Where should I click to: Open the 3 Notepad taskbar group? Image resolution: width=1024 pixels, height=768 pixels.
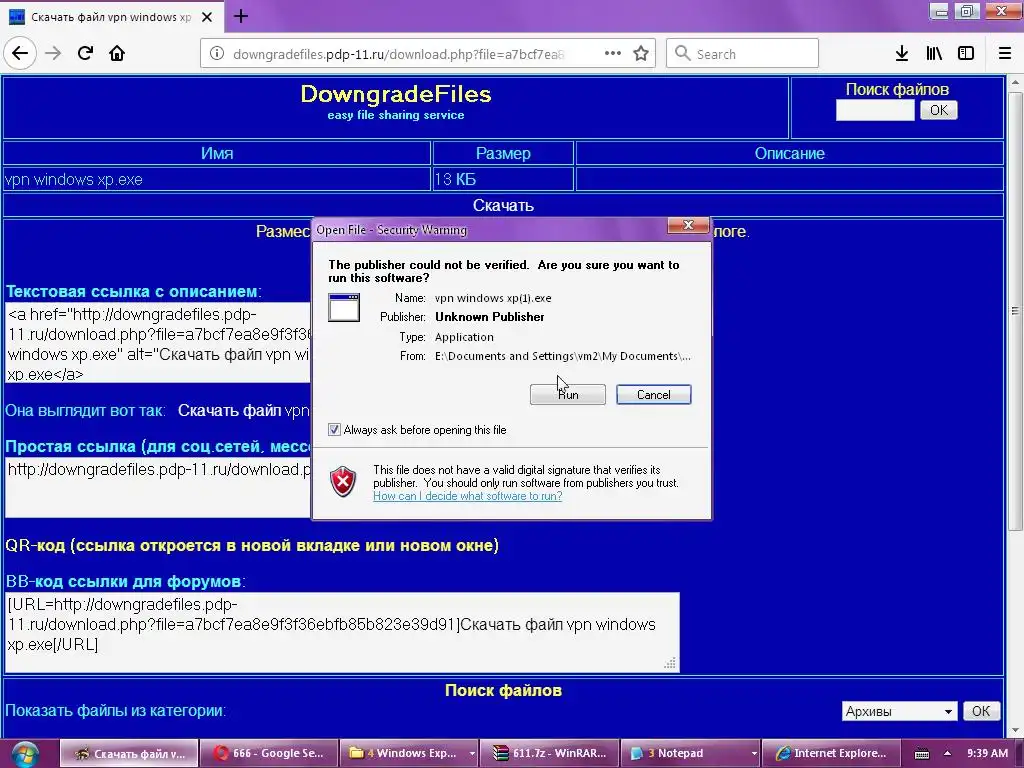691,754
